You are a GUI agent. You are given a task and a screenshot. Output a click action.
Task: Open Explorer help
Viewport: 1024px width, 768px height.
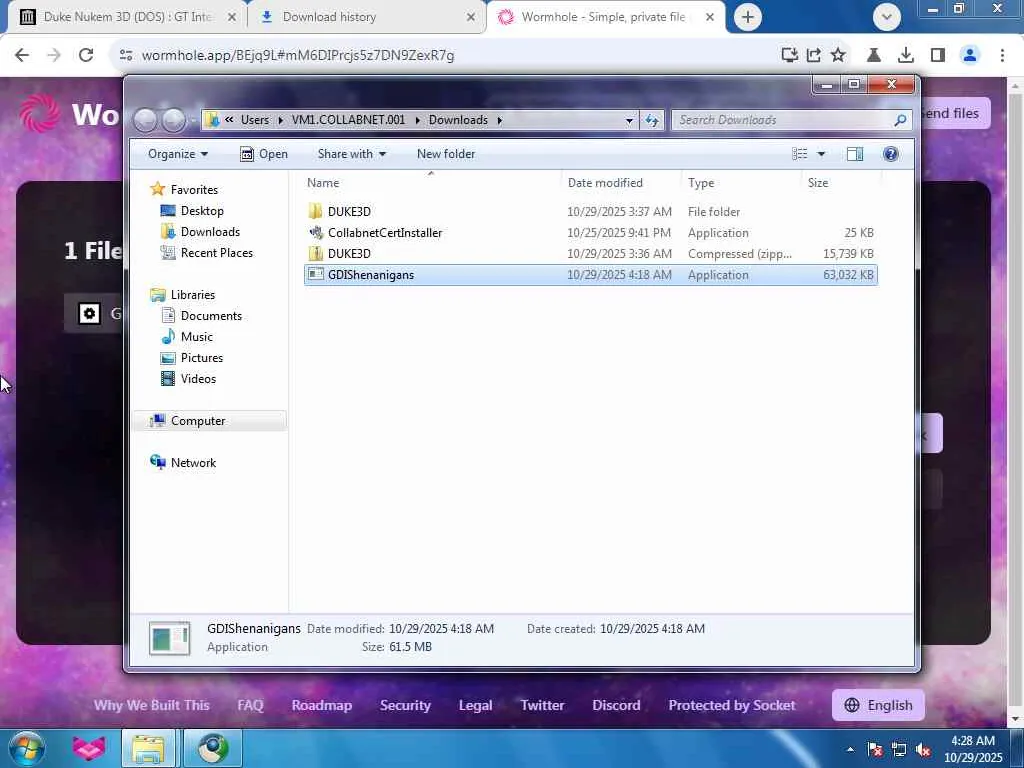point(890,154)
